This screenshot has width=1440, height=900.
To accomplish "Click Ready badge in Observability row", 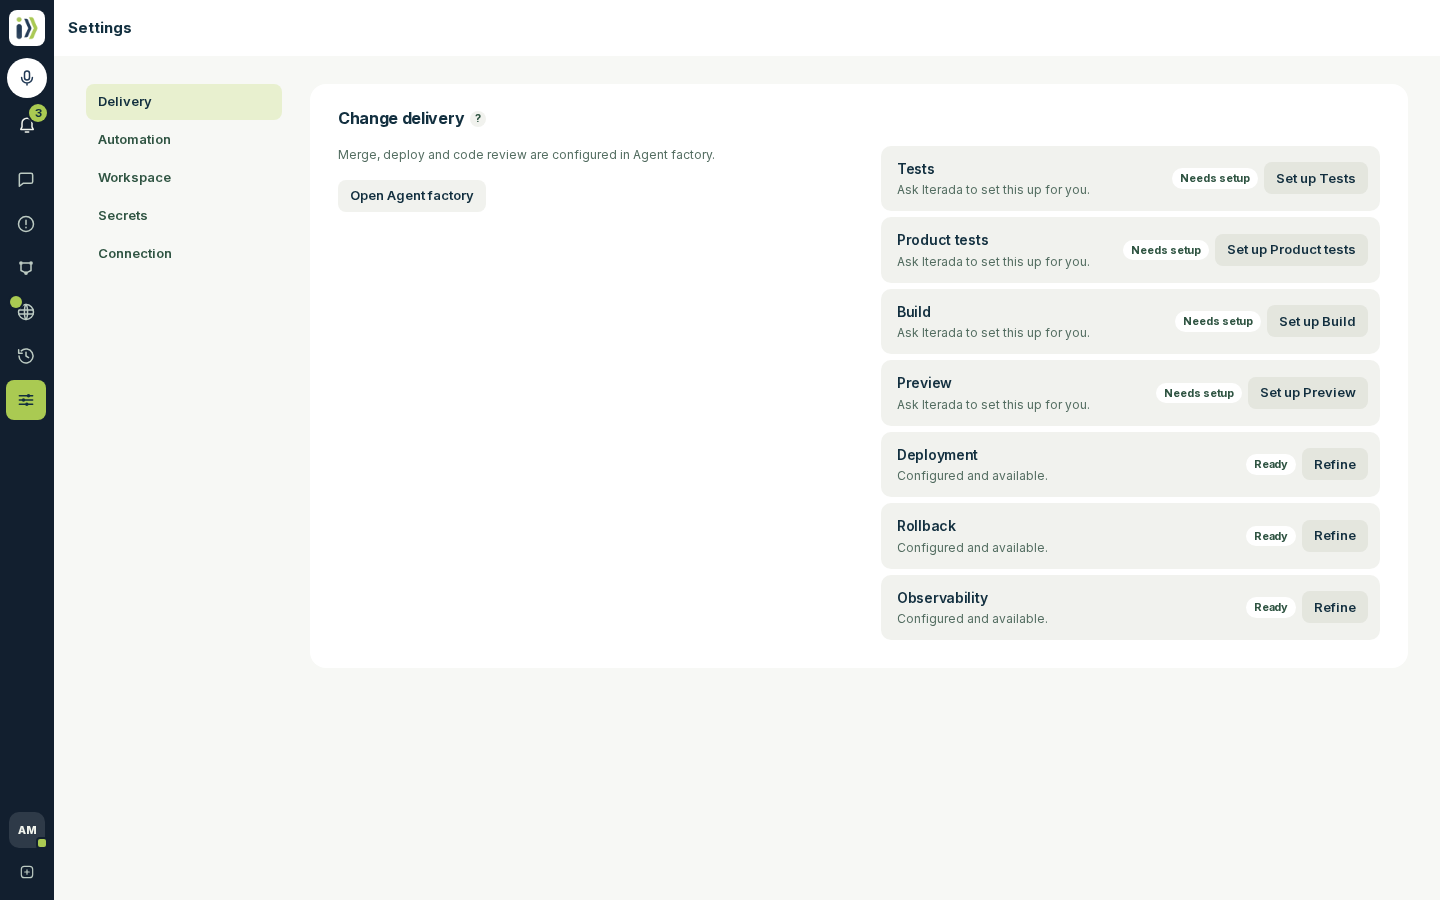I will (1271, 607).
